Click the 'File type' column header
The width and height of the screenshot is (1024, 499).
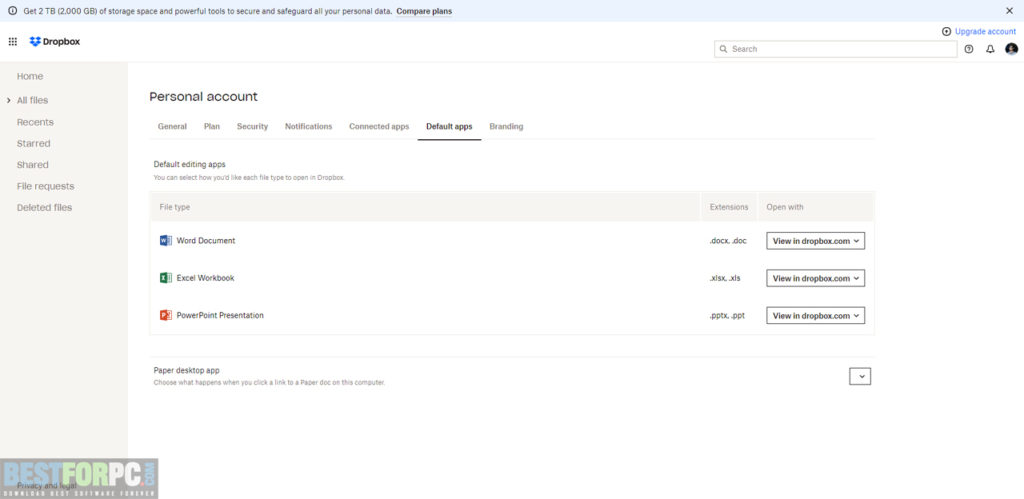[175, 207]
